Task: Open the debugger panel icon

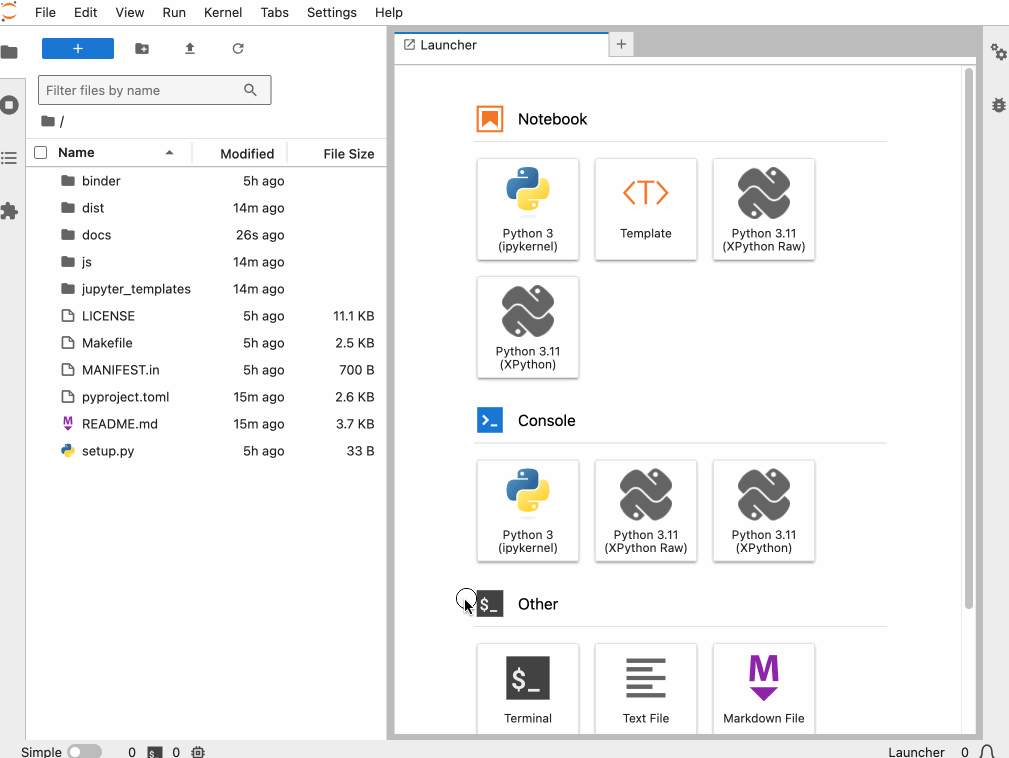Action: click(997, 105)
